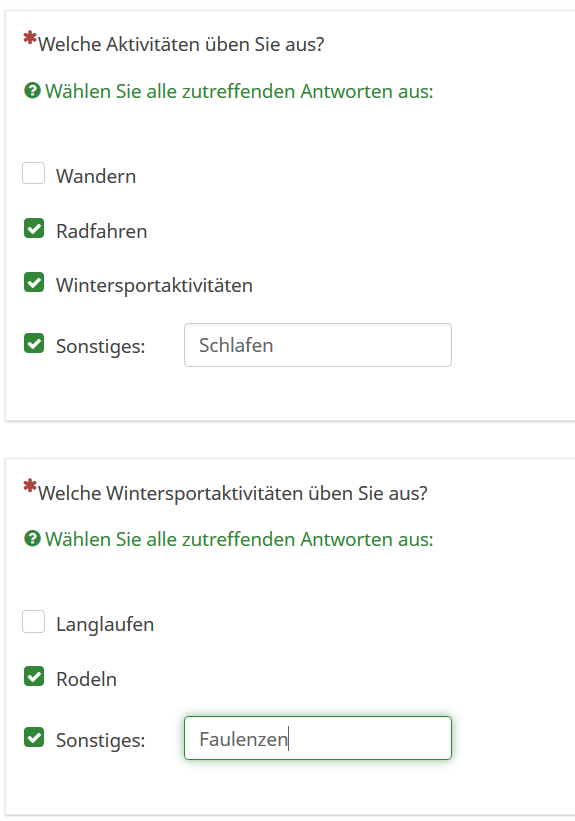Click the Radfahren label text
Screen dimensions: 575x821
[x=102, y=231]
